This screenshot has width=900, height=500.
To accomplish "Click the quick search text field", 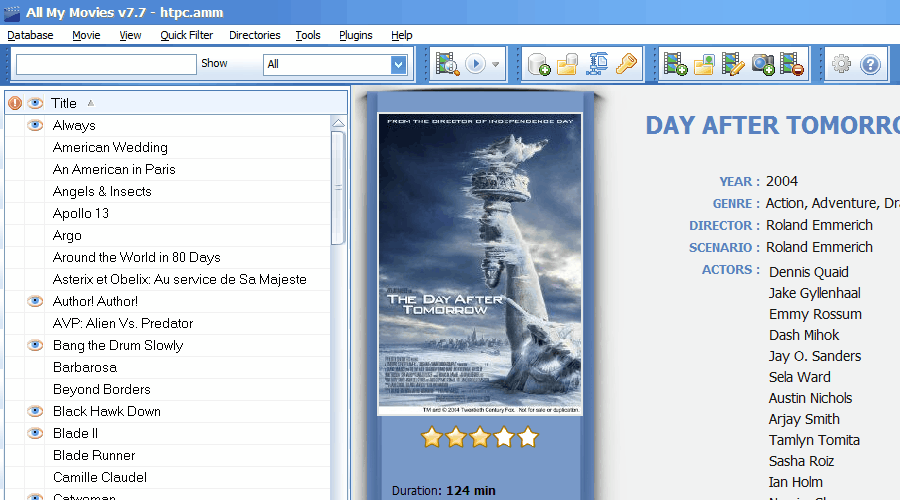I will pos(106,64).
